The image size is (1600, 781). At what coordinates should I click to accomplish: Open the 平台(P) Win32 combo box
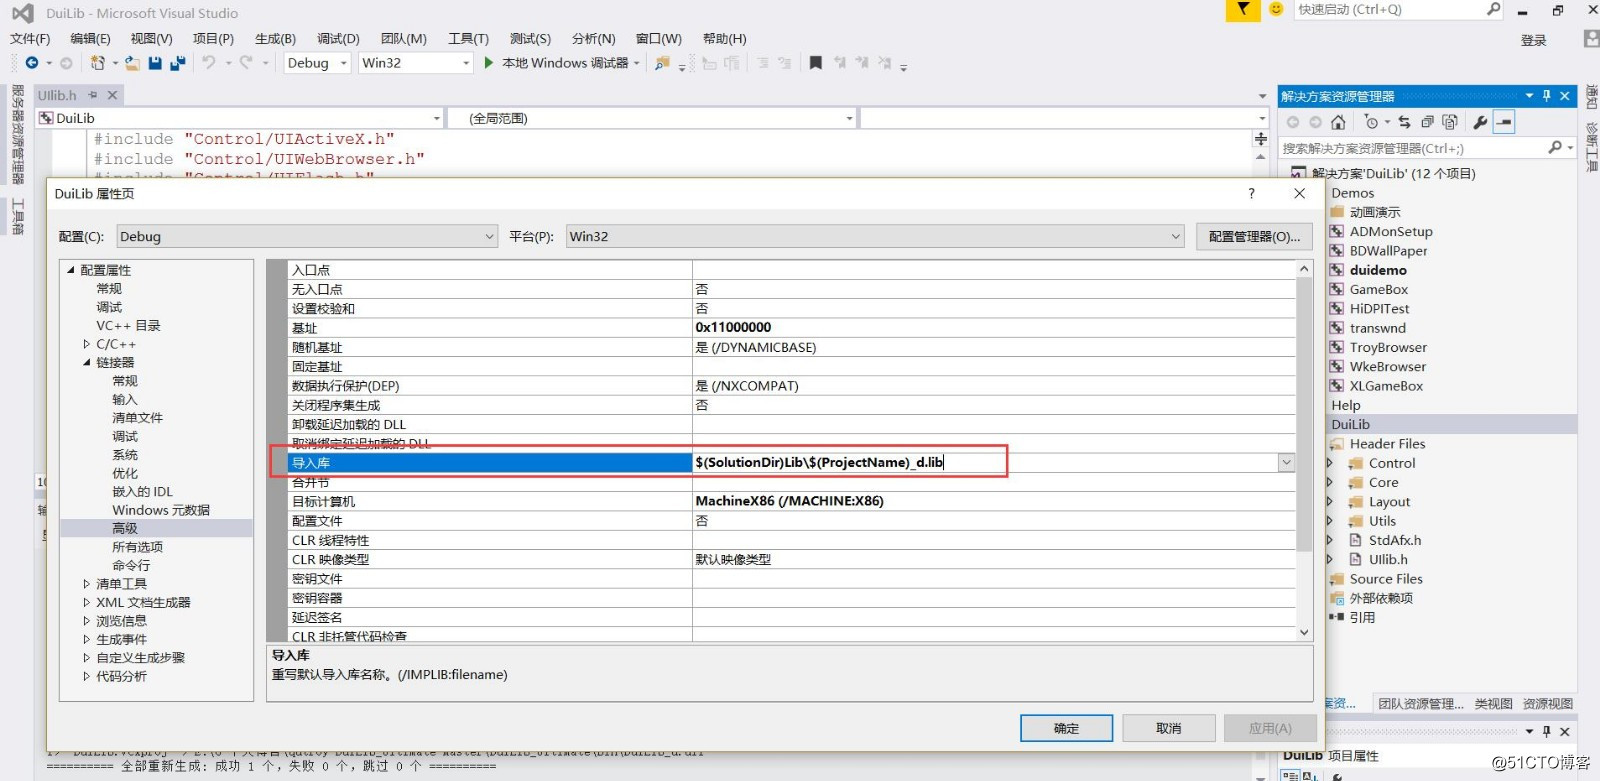click(875, 237)
